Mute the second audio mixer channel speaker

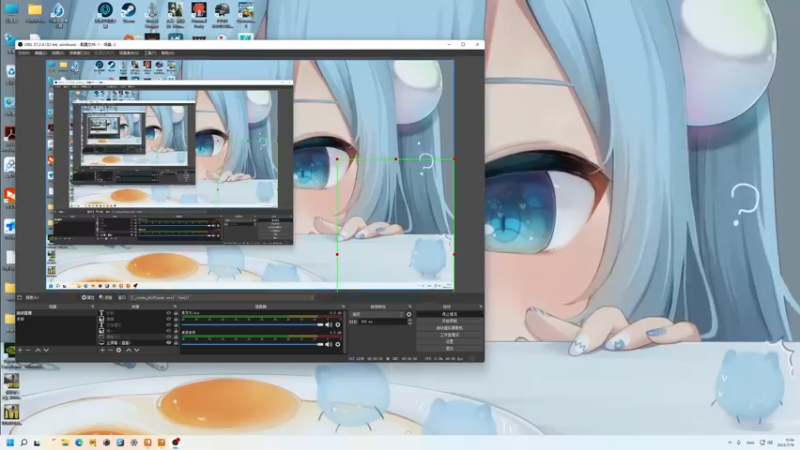coord(329,344)
